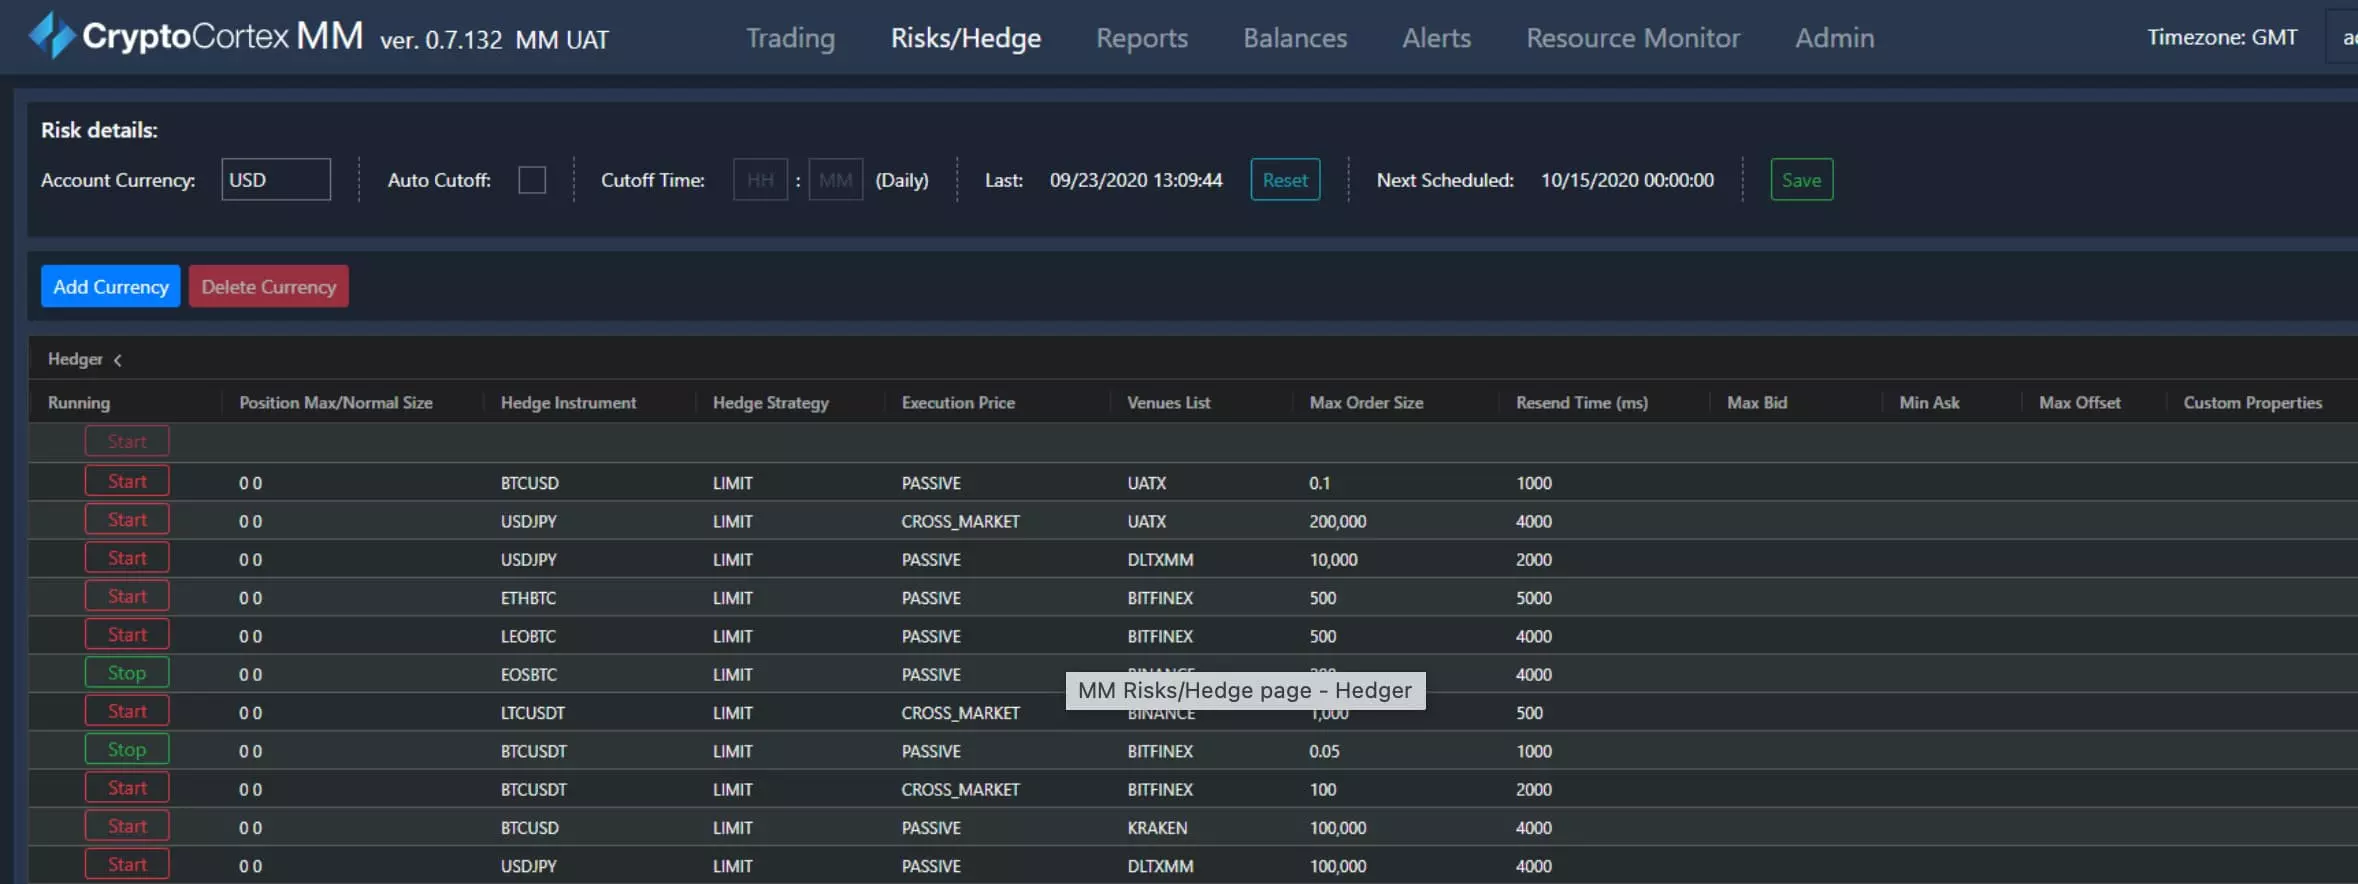Select the Risks/Hedge tab

pyautogui.click(x=966, y=38)
